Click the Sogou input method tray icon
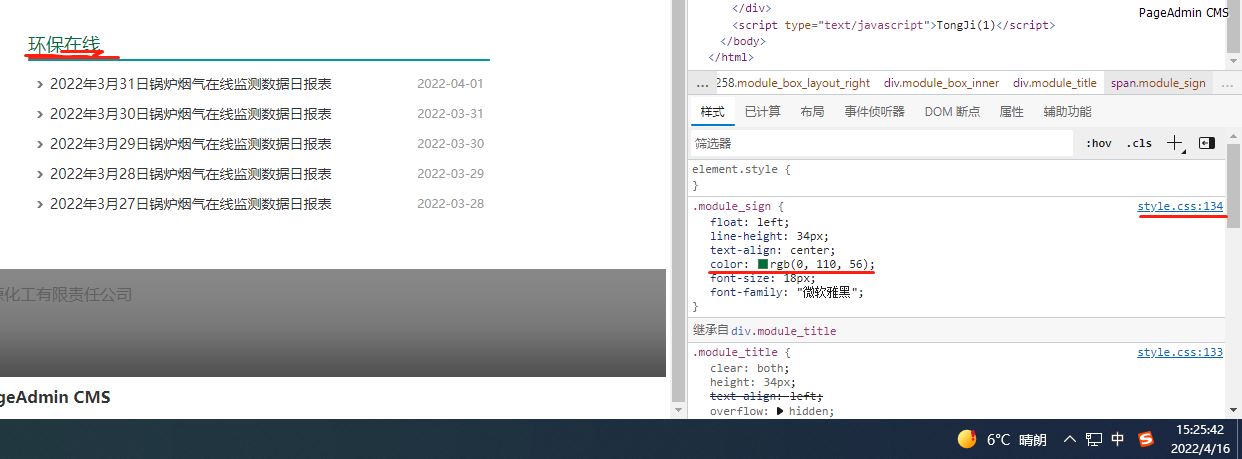Image resolution: width=1242 pixels, height=459 pixels. 1146,439
